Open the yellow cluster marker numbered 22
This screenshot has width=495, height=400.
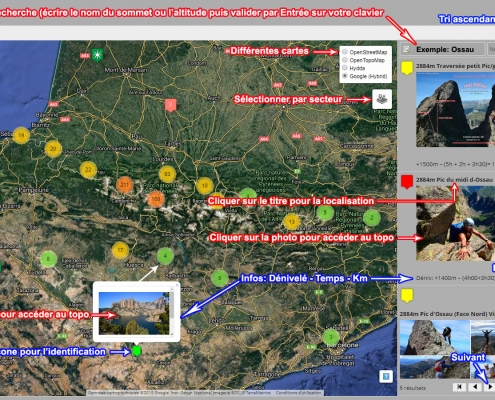[88, 169]
